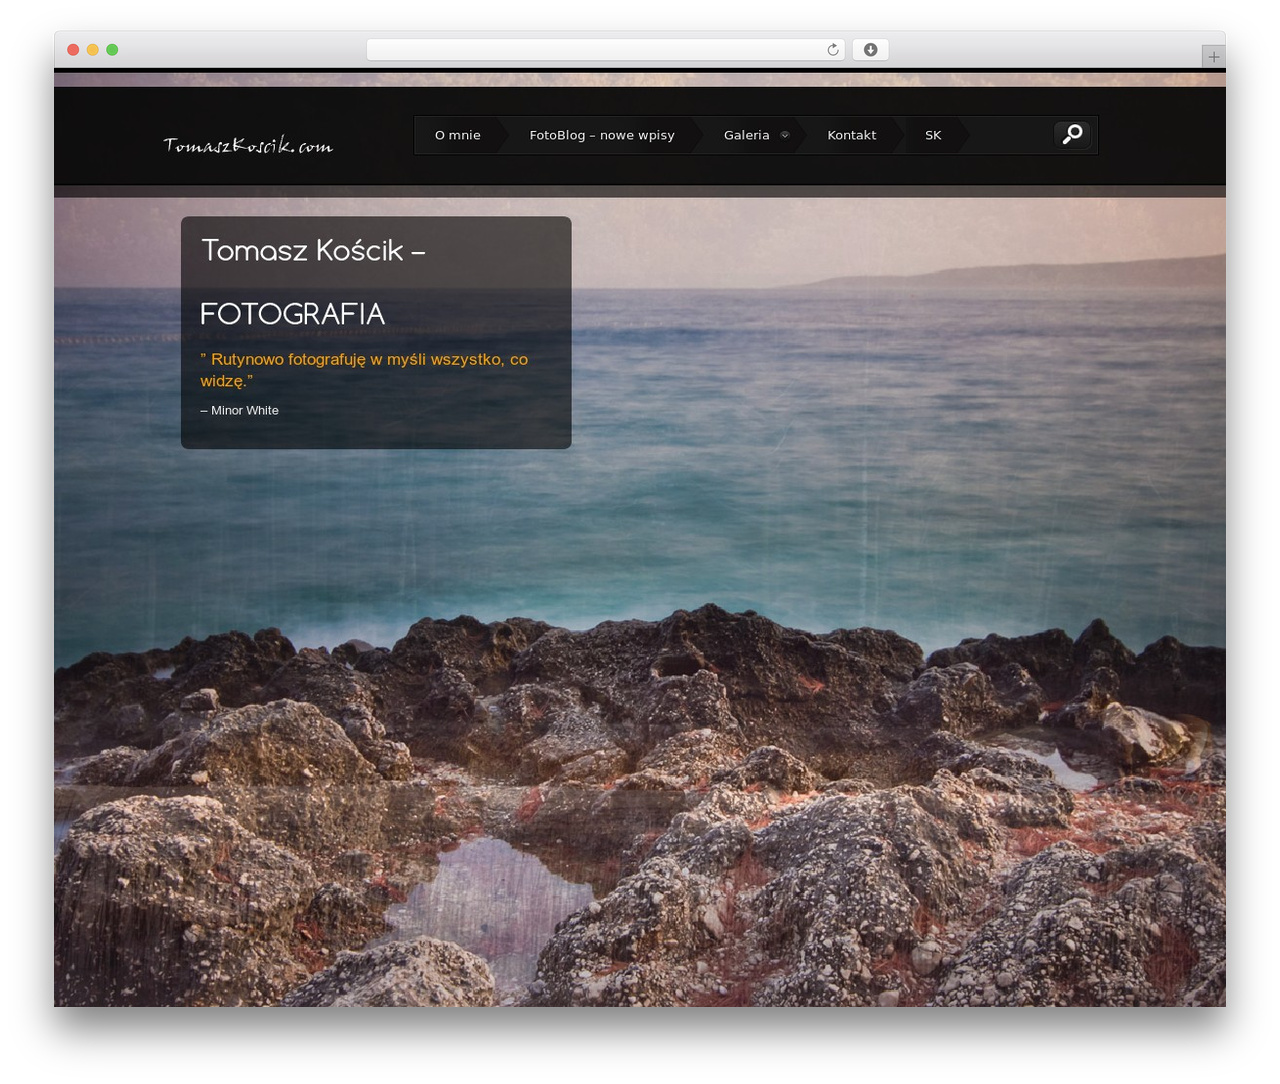
Task: Open the search magnifier icon
Action: pyautogui.click(x=1072, y=134)
